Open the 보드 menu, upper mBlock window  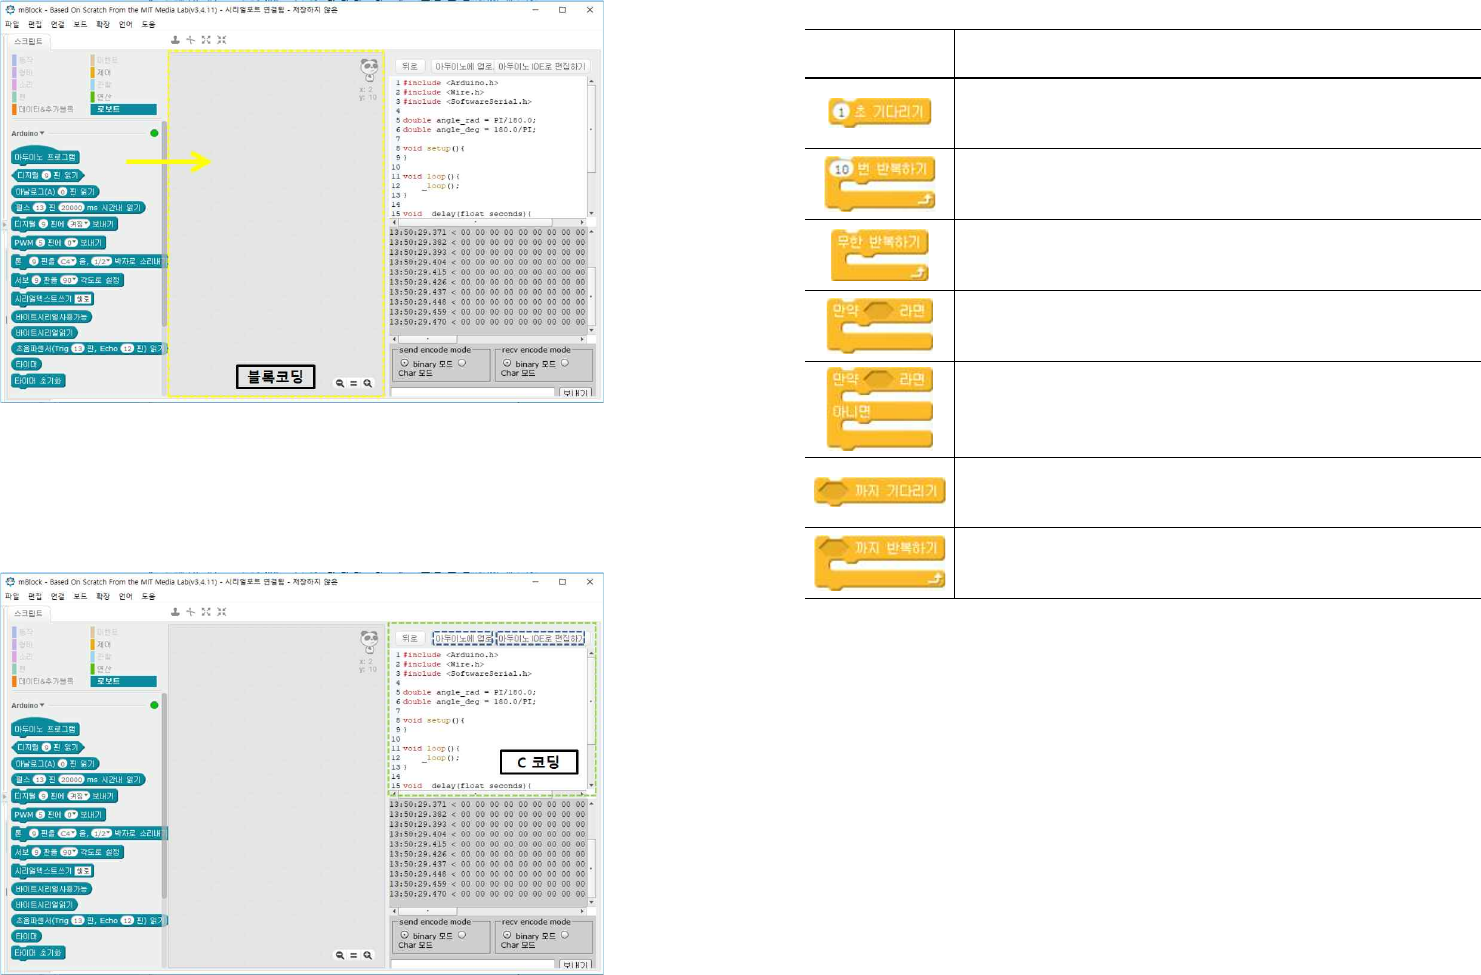pos(80,24)
